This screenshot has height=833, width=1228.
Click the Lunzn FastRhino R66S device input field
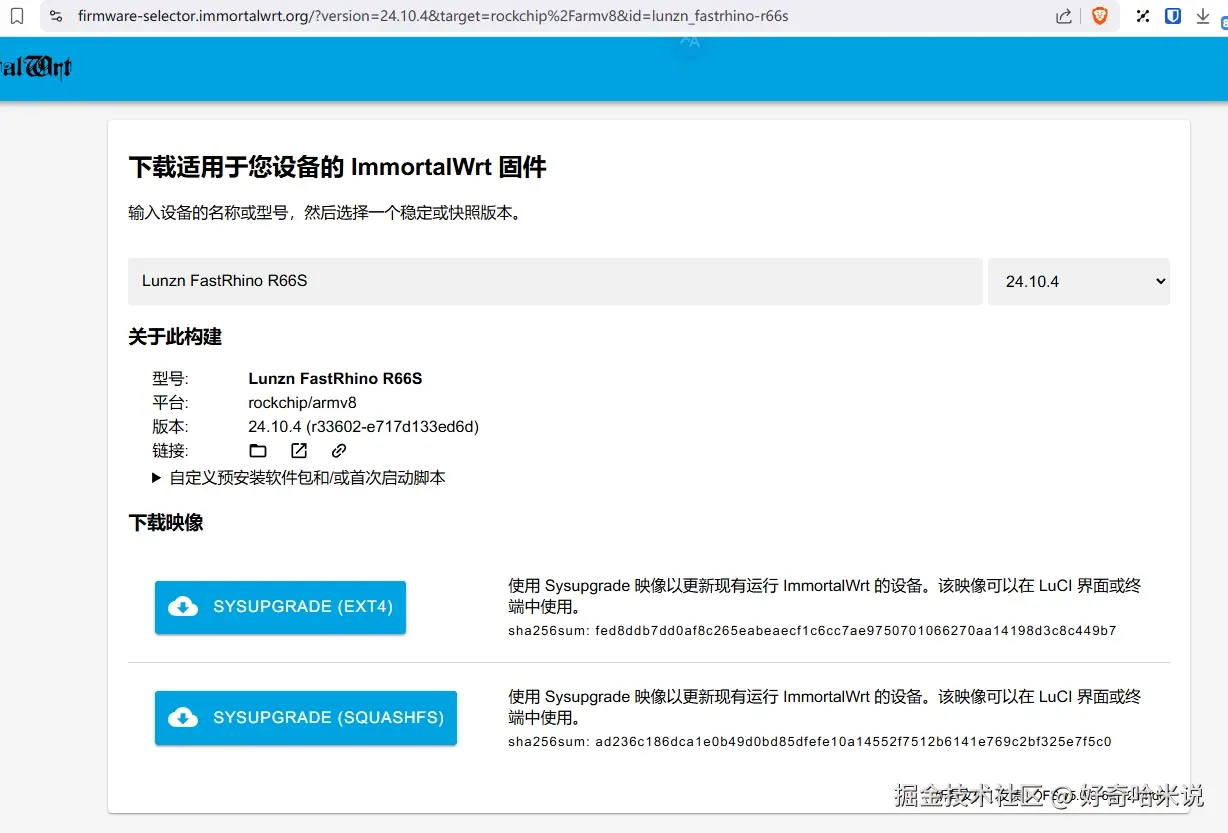(x=555, y=282)
